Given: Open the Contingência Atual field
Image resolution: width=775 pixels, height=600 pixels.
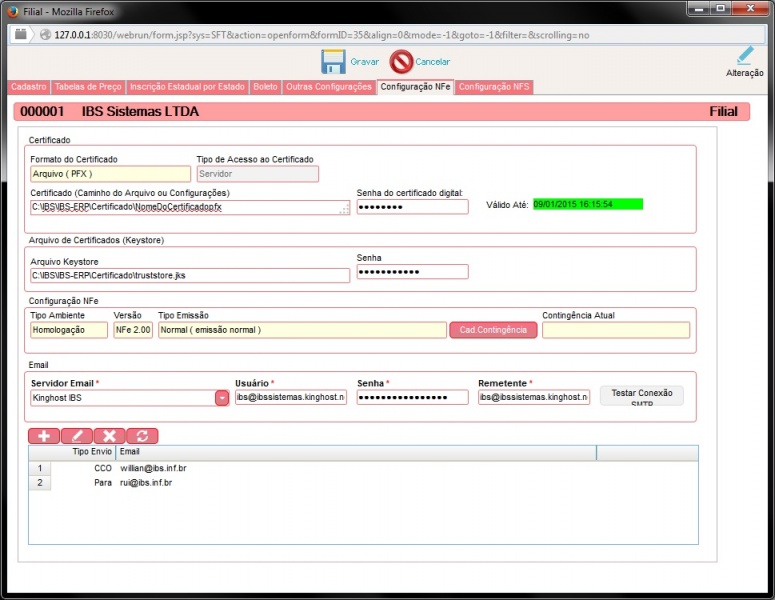Looking at the screenshot, I should 616,330.
